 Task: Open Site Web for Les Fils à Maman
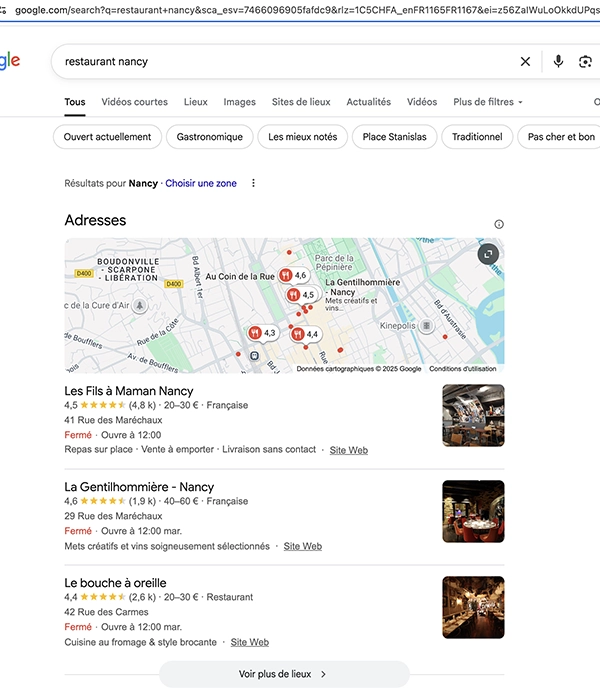tap(349, 450)
